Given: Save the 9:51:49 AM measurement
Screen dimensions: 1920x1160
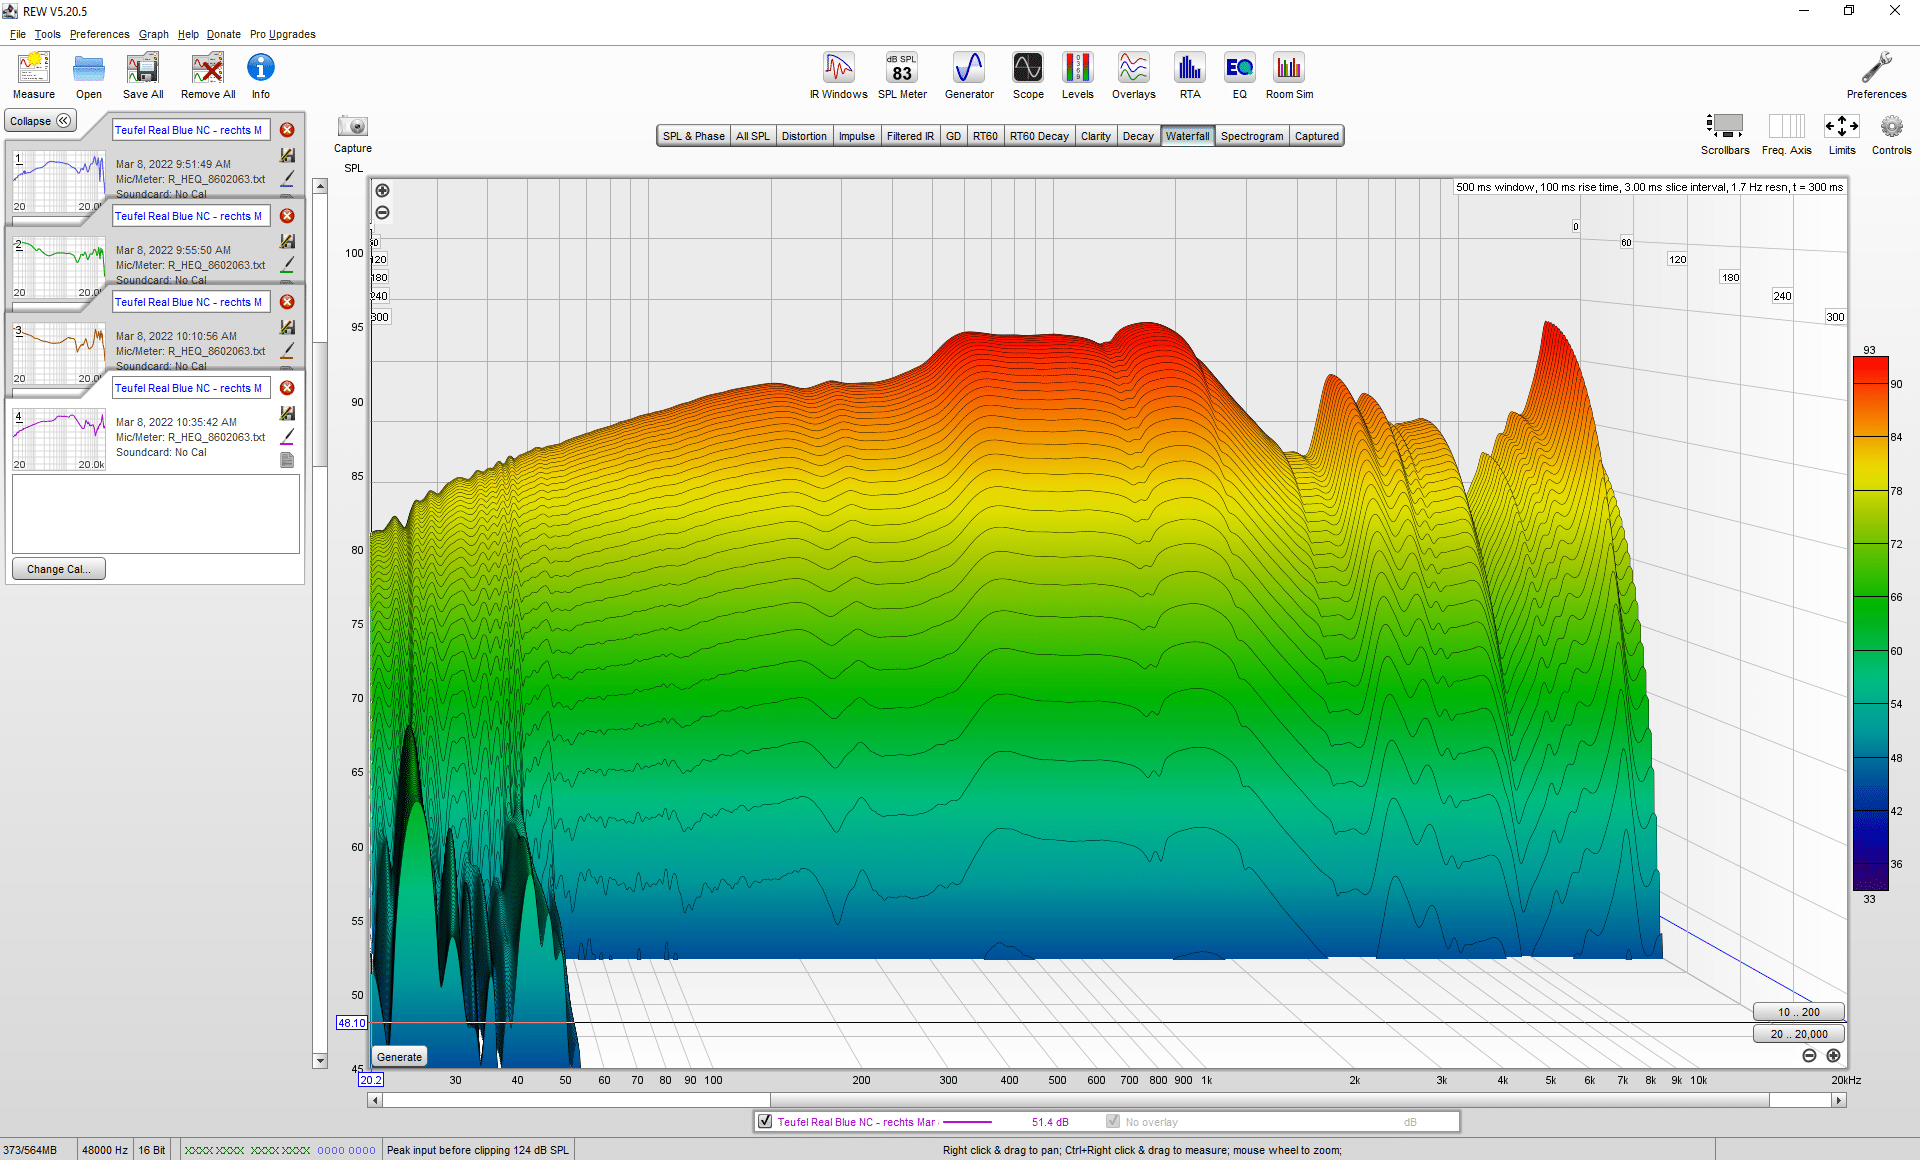Looking at the screenshot, I should pyautogui.click(x=287, y=155).
